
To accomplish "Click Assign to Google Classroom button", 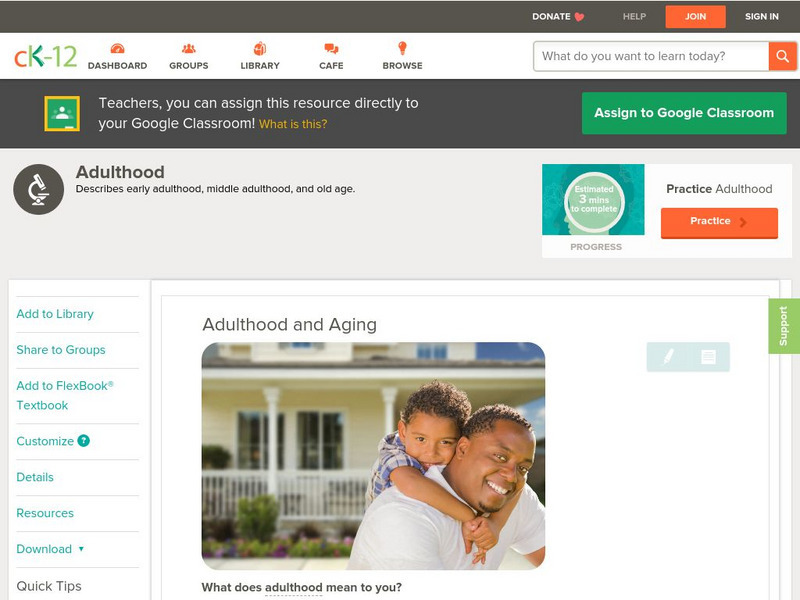I will tap(684, 113).
